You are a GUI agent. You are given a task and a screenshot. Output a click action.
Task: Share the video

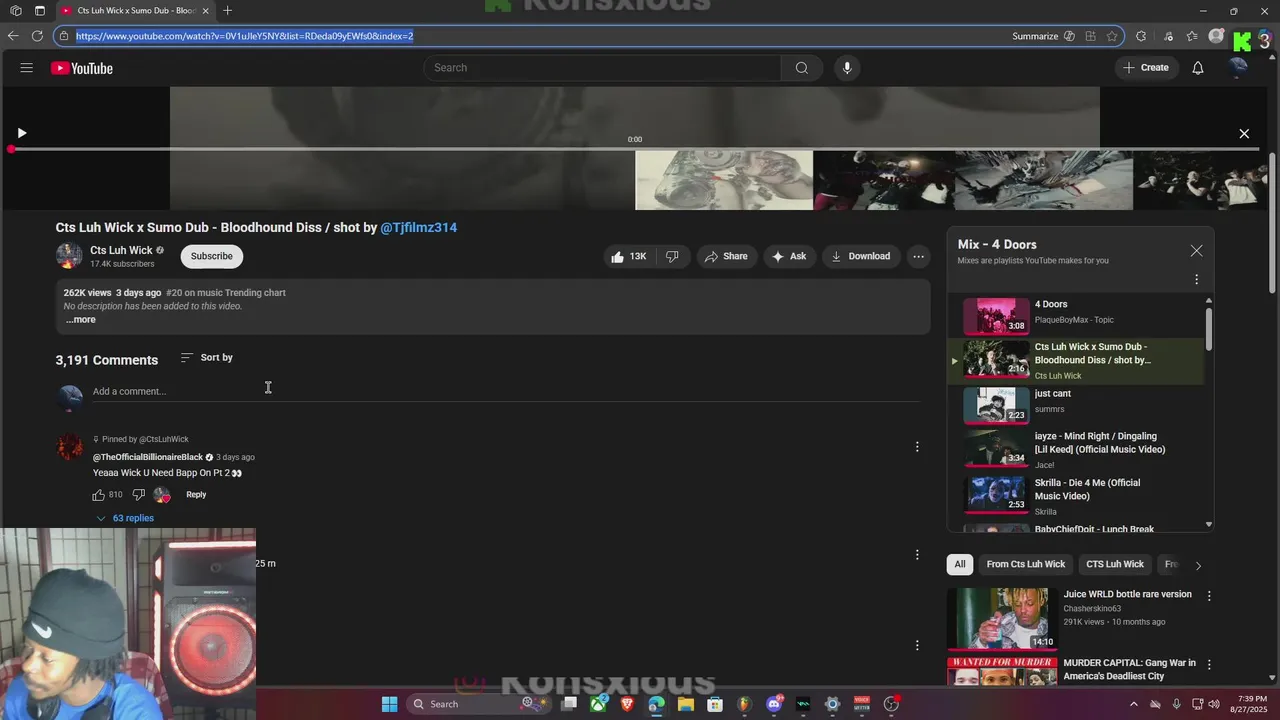[x=726, y=256]
